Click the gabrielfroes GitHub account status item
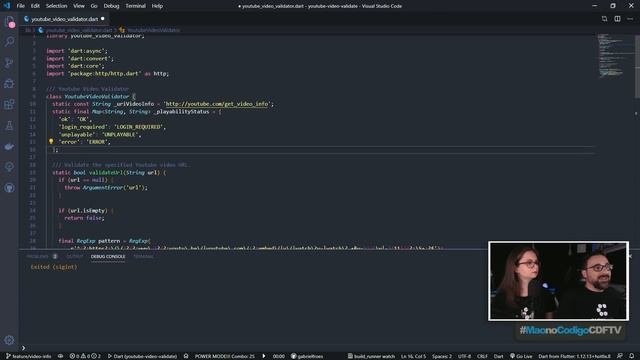640x360 pixels. point(307,356)
